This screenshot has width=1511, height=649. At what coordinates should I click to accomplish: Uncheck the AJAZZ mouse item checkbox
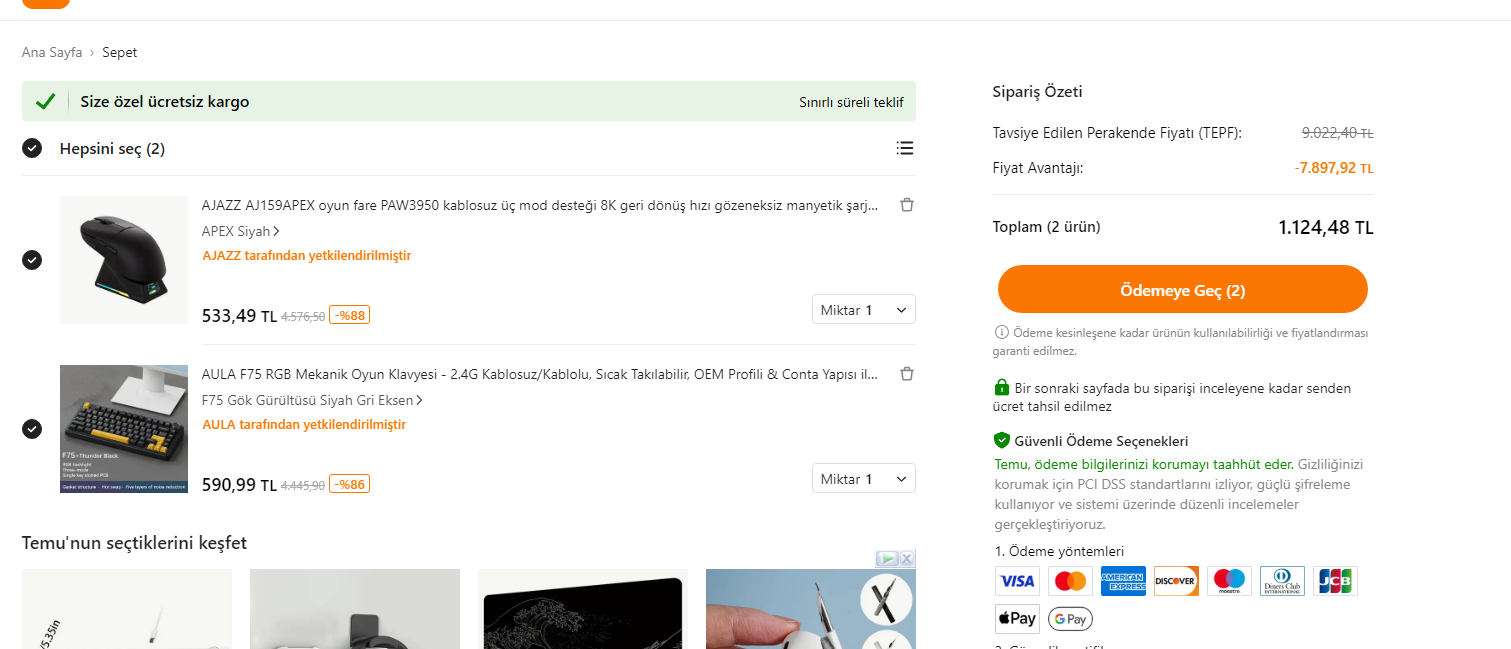32,260
